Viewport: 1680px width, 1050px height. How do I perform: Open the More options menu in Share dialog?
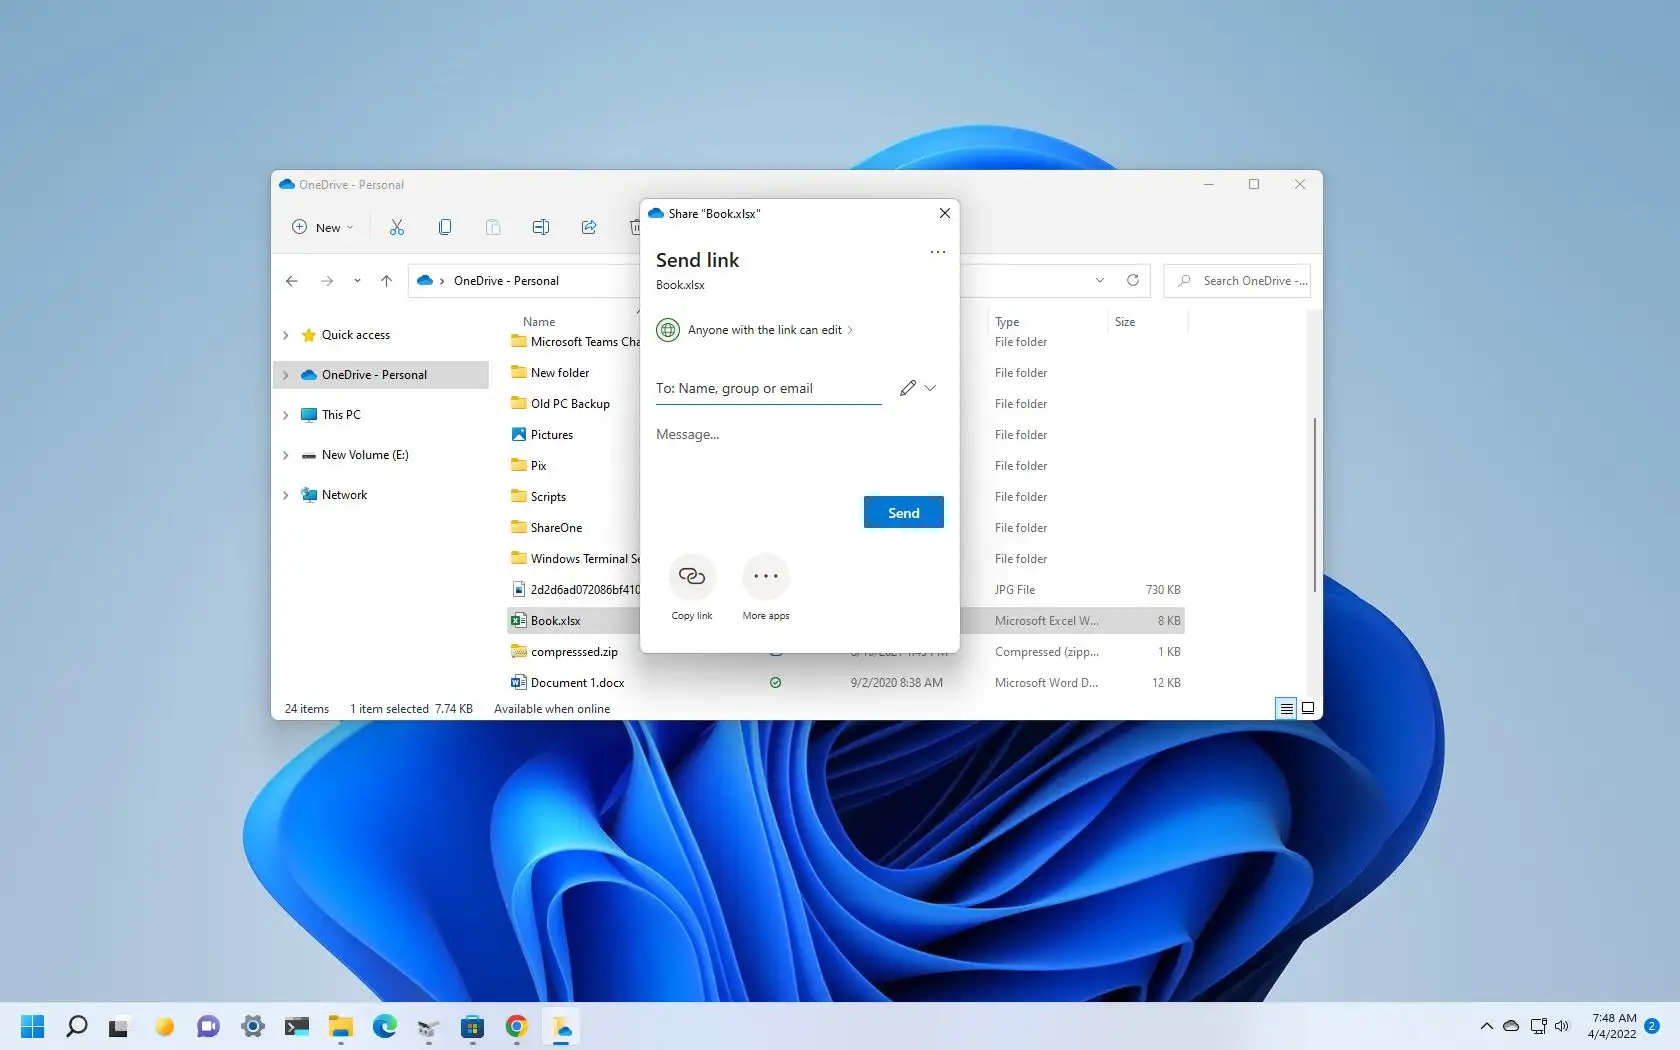coord(937,252)
